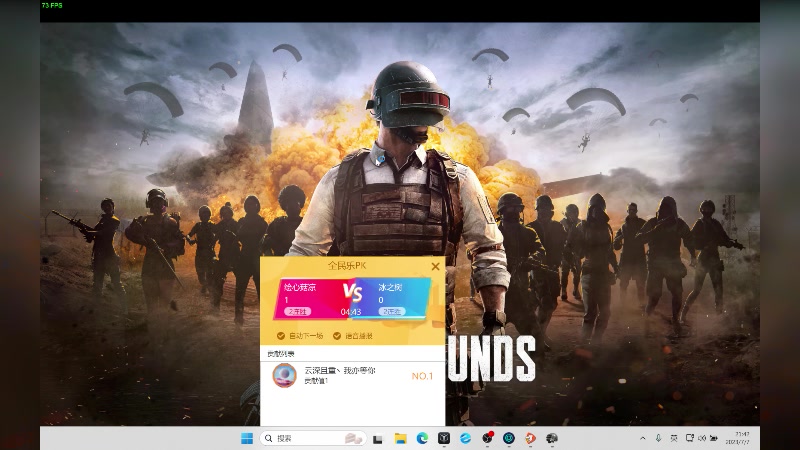Expand hidden system tray icons chevron
800x450 pixels.
[642, 438]
